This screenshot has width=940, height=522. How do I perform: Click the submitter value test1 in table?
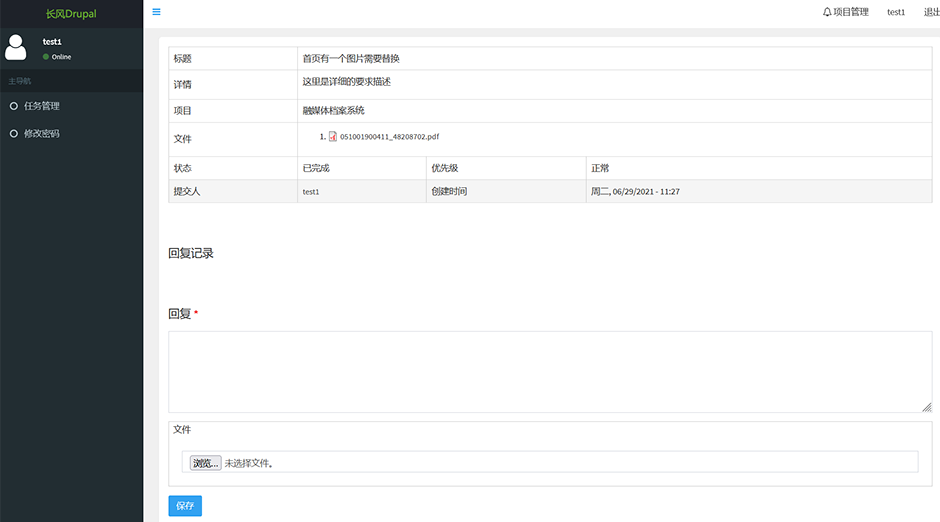coord(311,192)
